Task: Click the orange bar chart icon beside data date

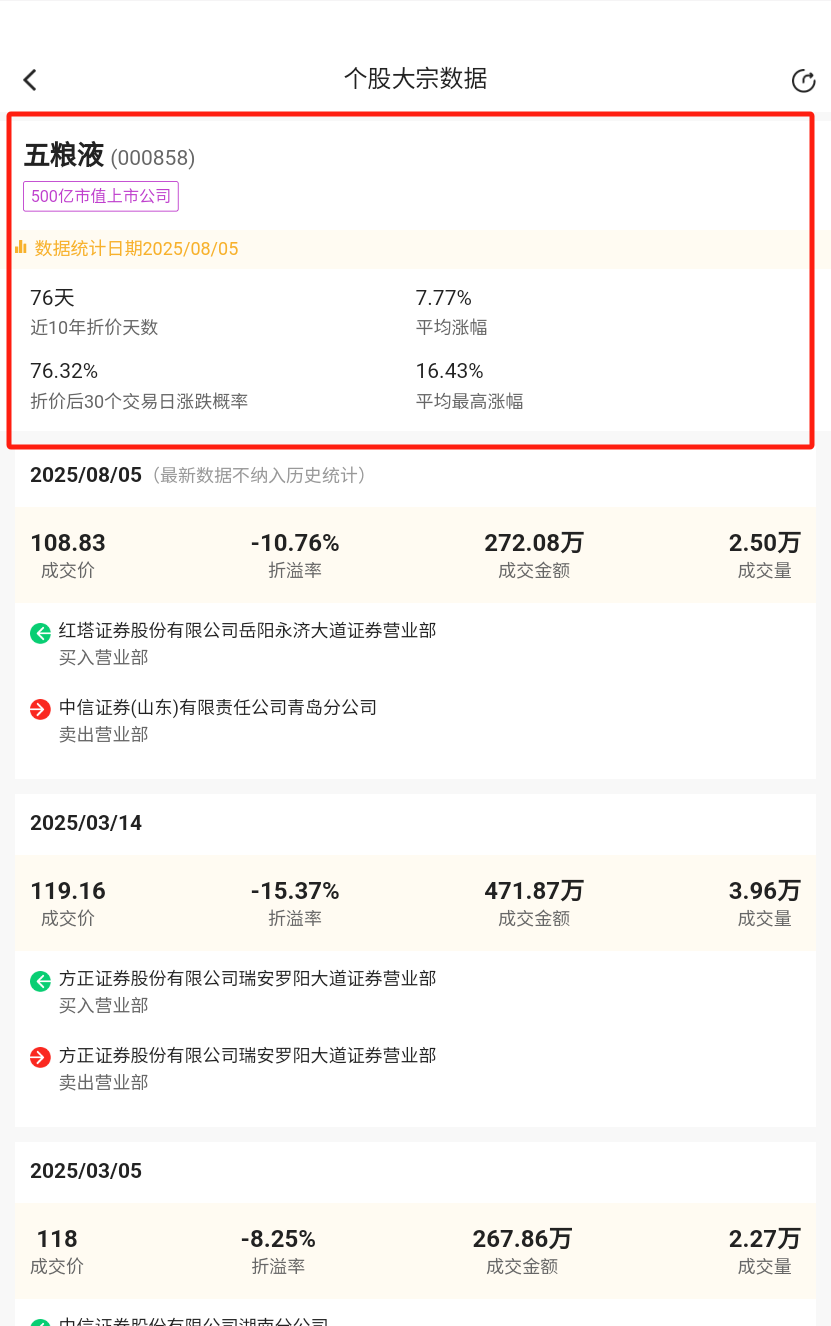Action: pos(21,247)
